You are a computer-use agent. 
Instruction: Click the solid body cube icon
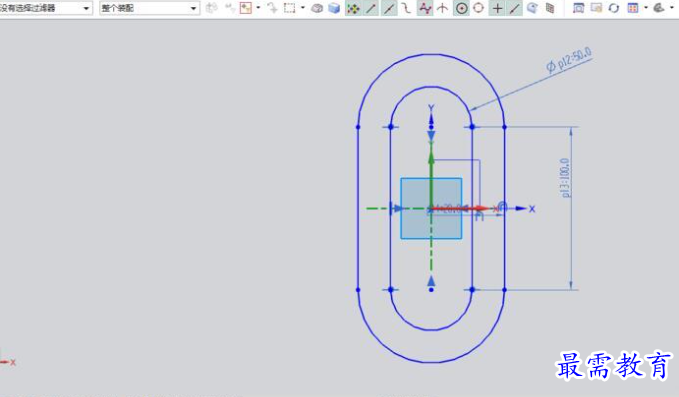pyautogui.click(x=334, y=8)
